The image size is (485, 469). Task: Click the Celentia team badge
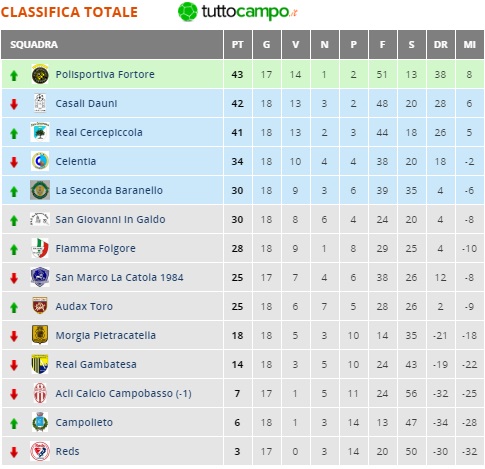coord(40,161)
